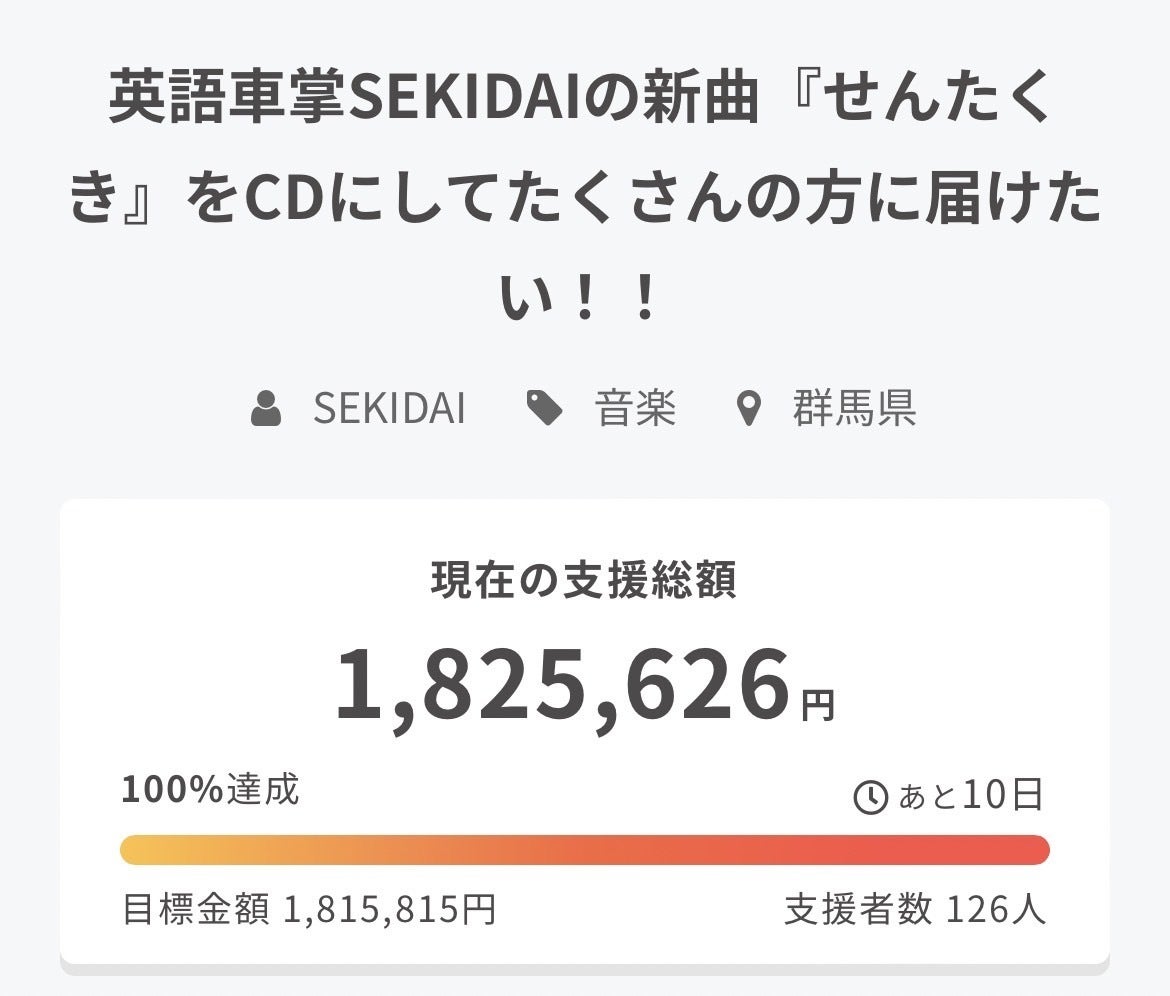The image size is (1170, 996).
Task: Click the 現在の支援総額 heading
Action: [x=584, y=581]
